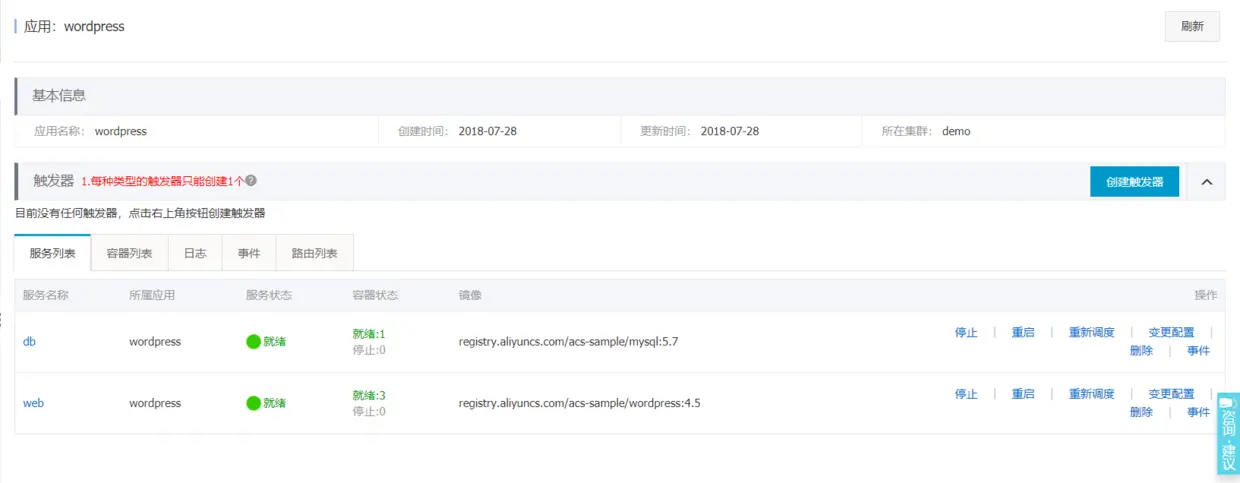1240x483 pixels.
Task: Open the 事件 tab
Action: click(x=249, y=253)
